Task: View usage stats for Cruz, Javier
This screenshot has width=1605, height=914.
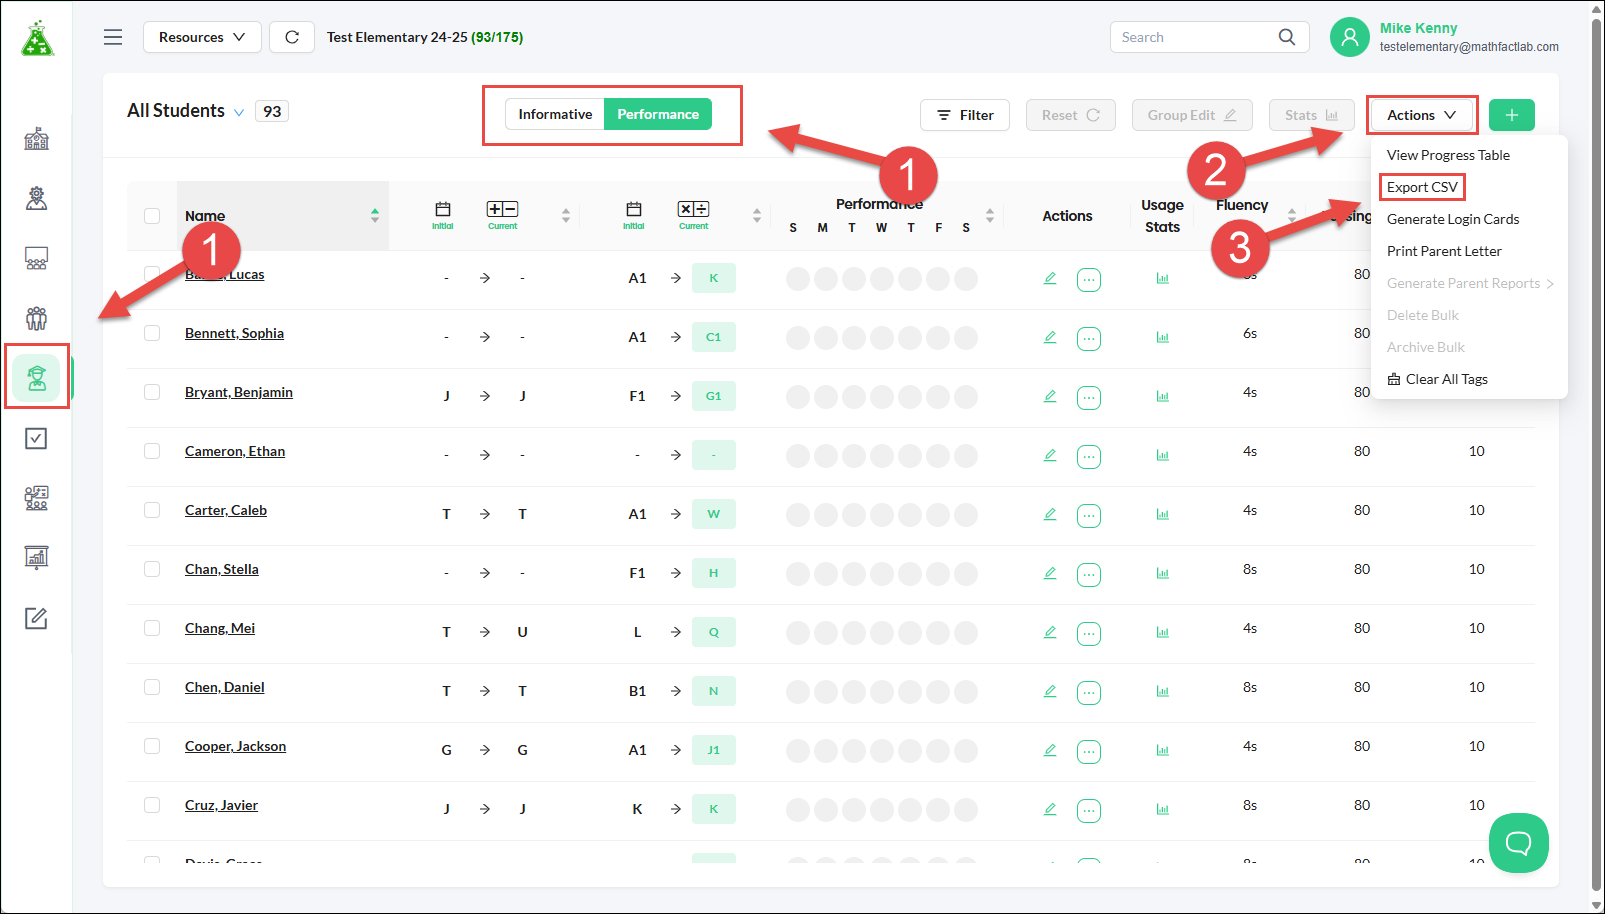Action: coord(1163,810)
